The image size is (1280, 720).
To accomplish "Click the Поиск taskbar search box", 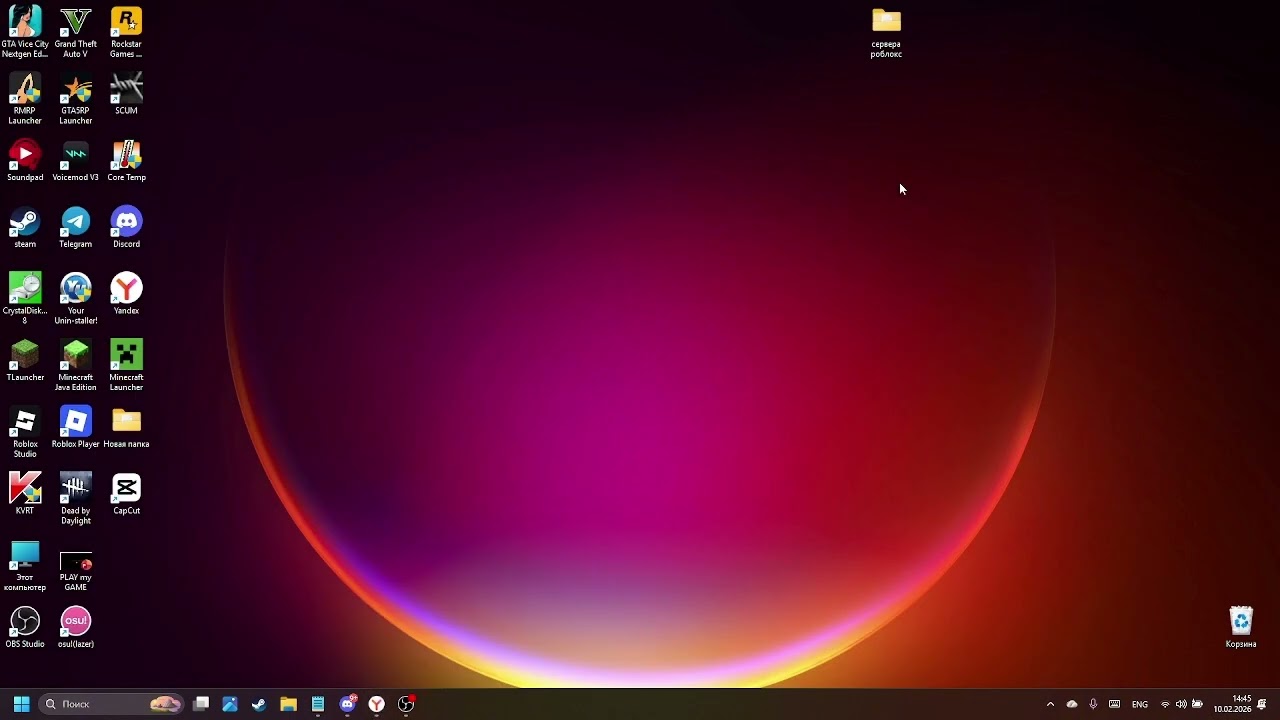I will coord(111,704).
